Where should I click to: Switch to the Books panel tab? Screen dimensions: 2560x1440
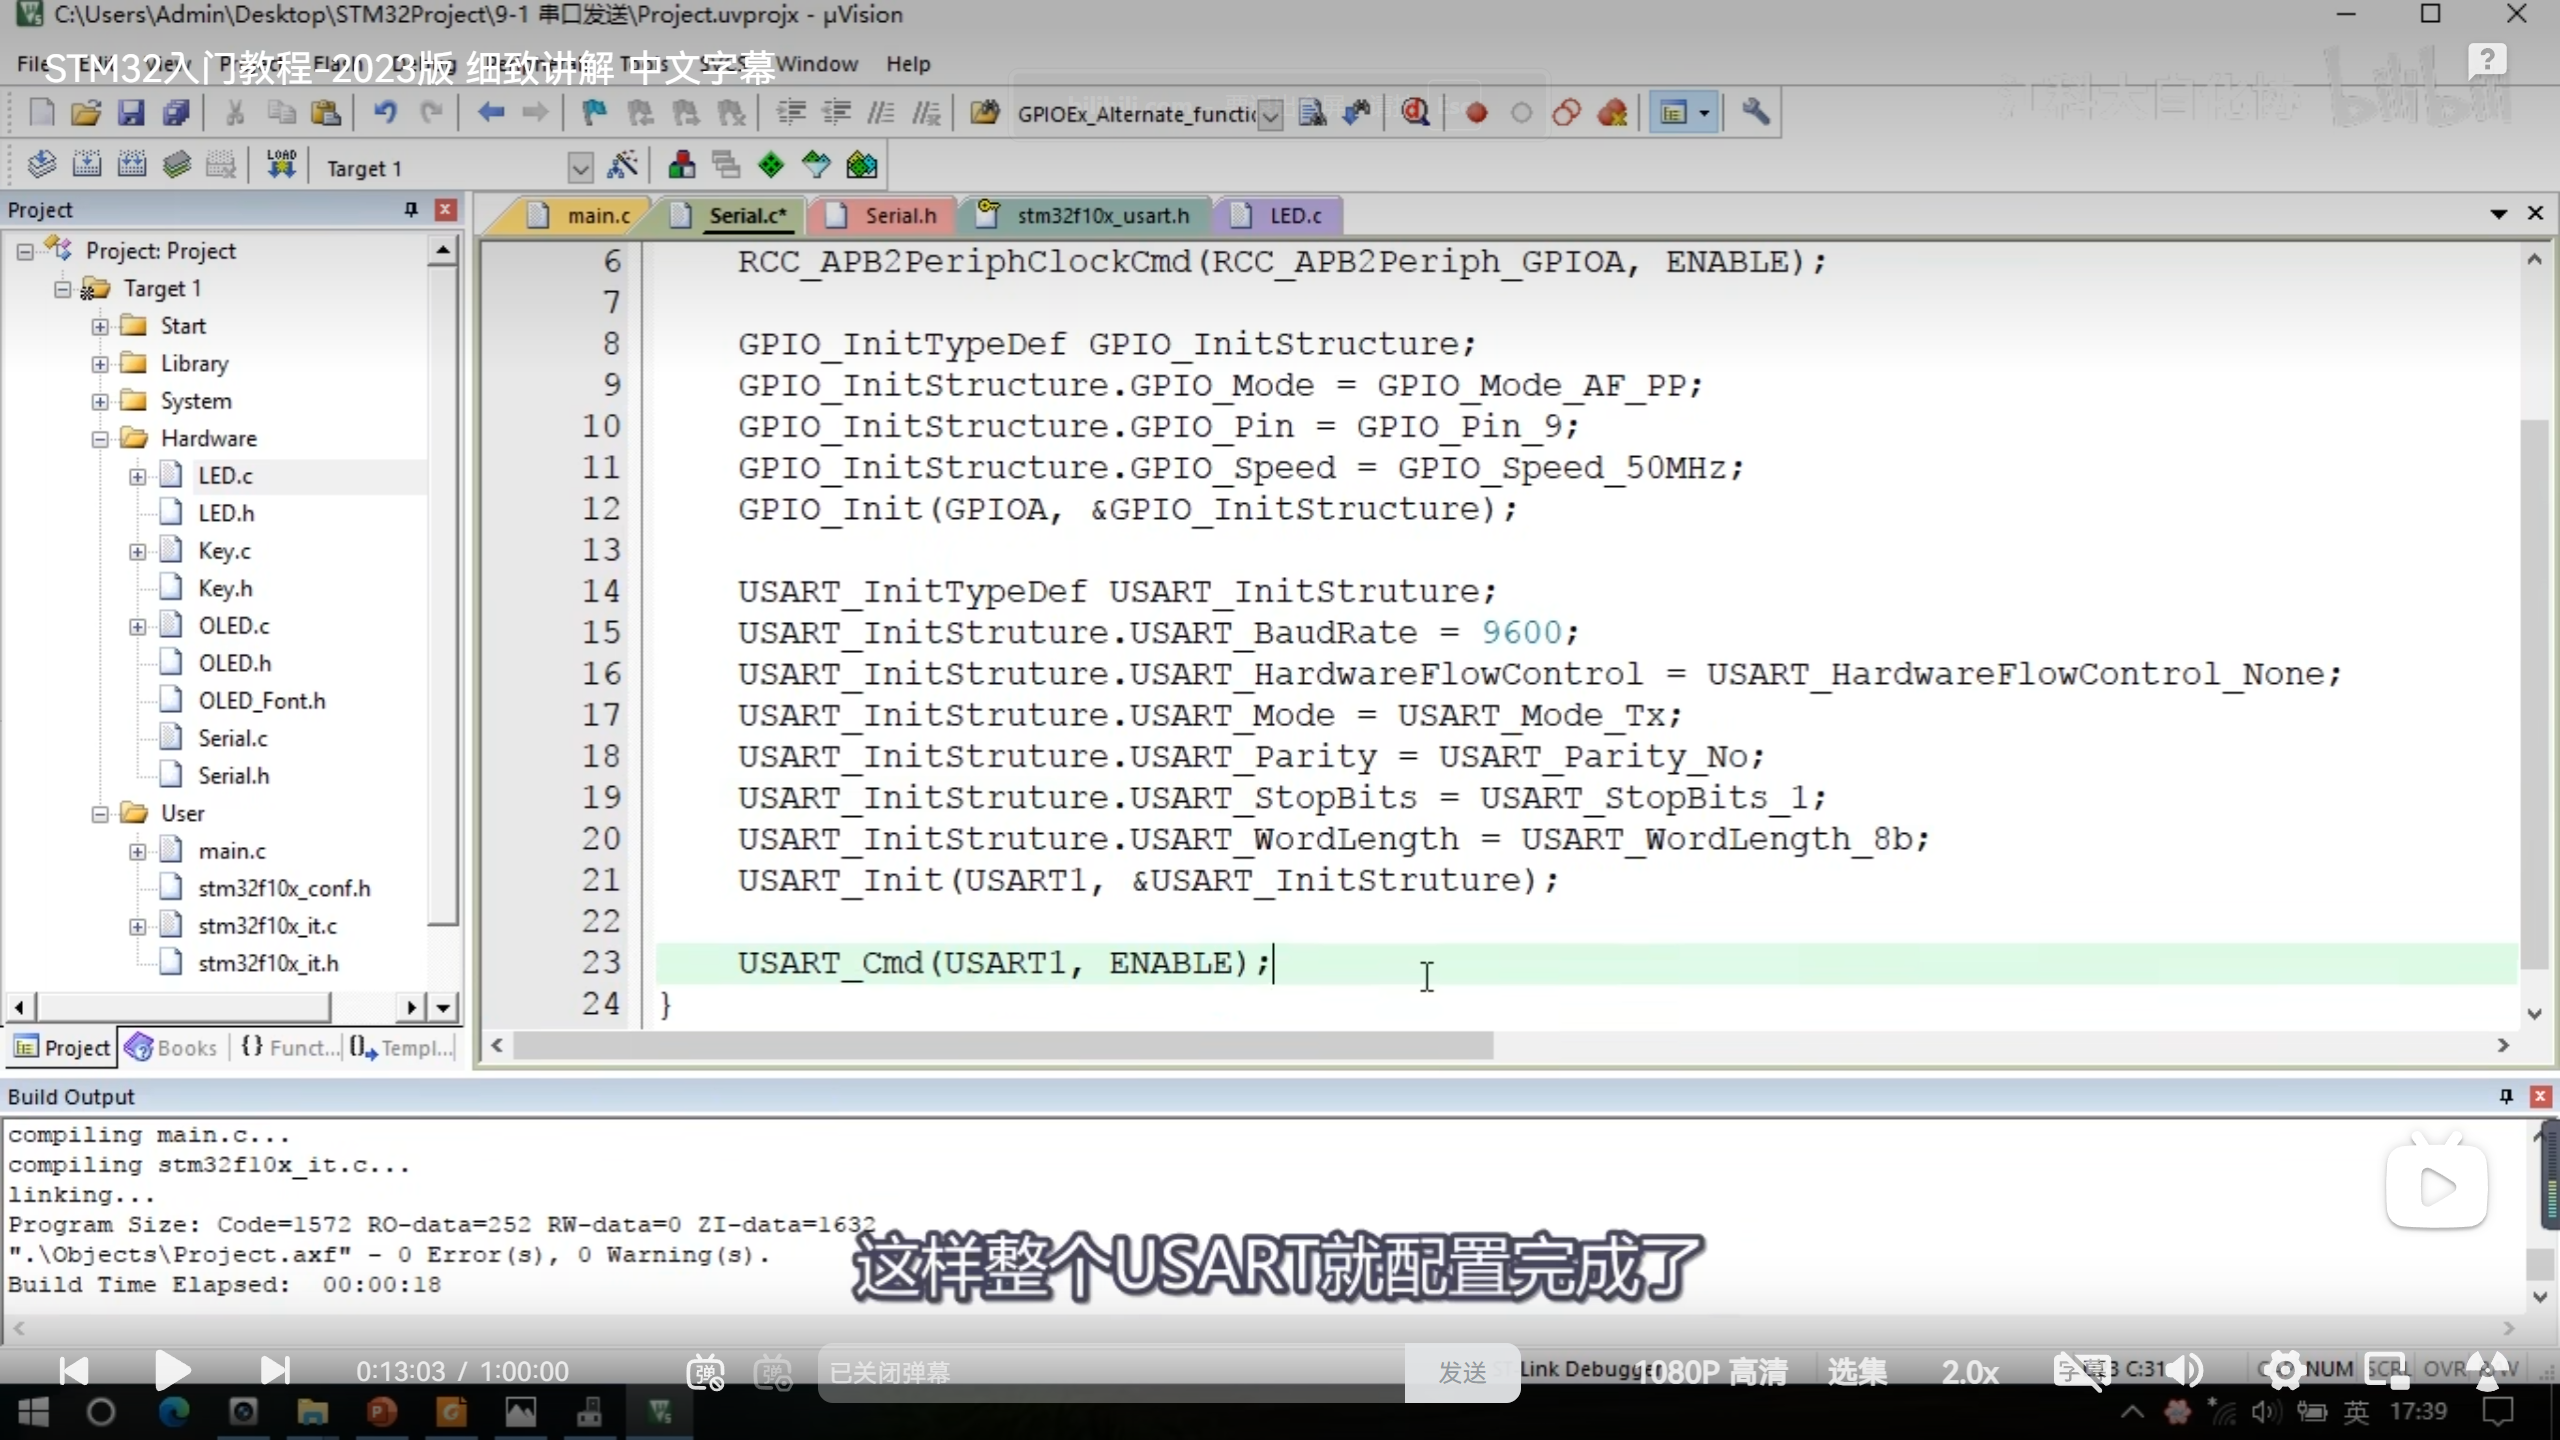pos(172,1047)
